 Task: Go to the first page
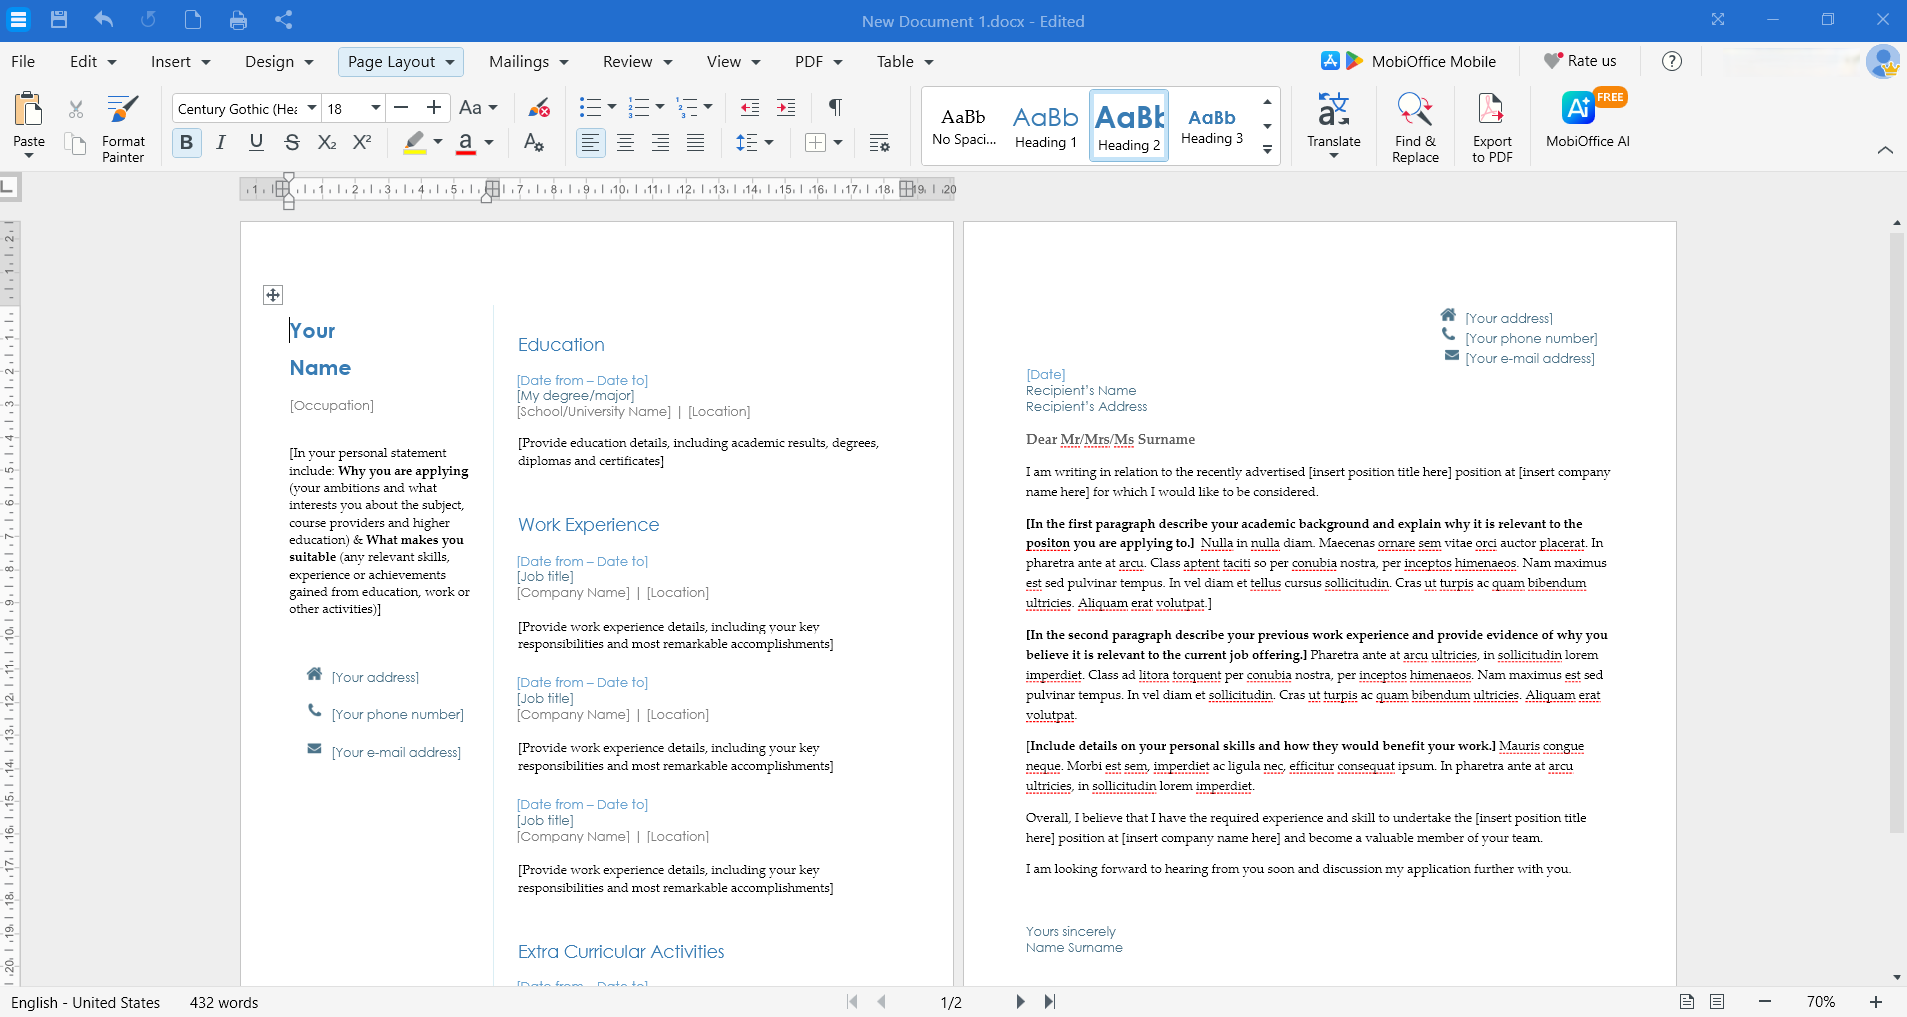tap(852, 1002)
